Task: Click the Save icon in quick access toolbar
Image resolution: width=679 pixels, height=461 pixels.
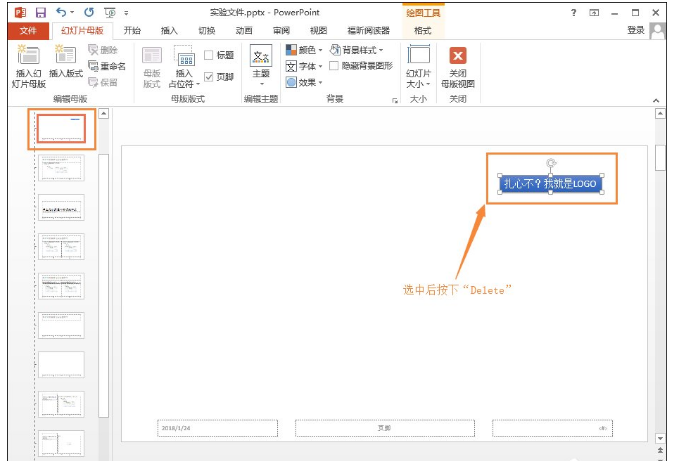Action: [x=40, y=13]
